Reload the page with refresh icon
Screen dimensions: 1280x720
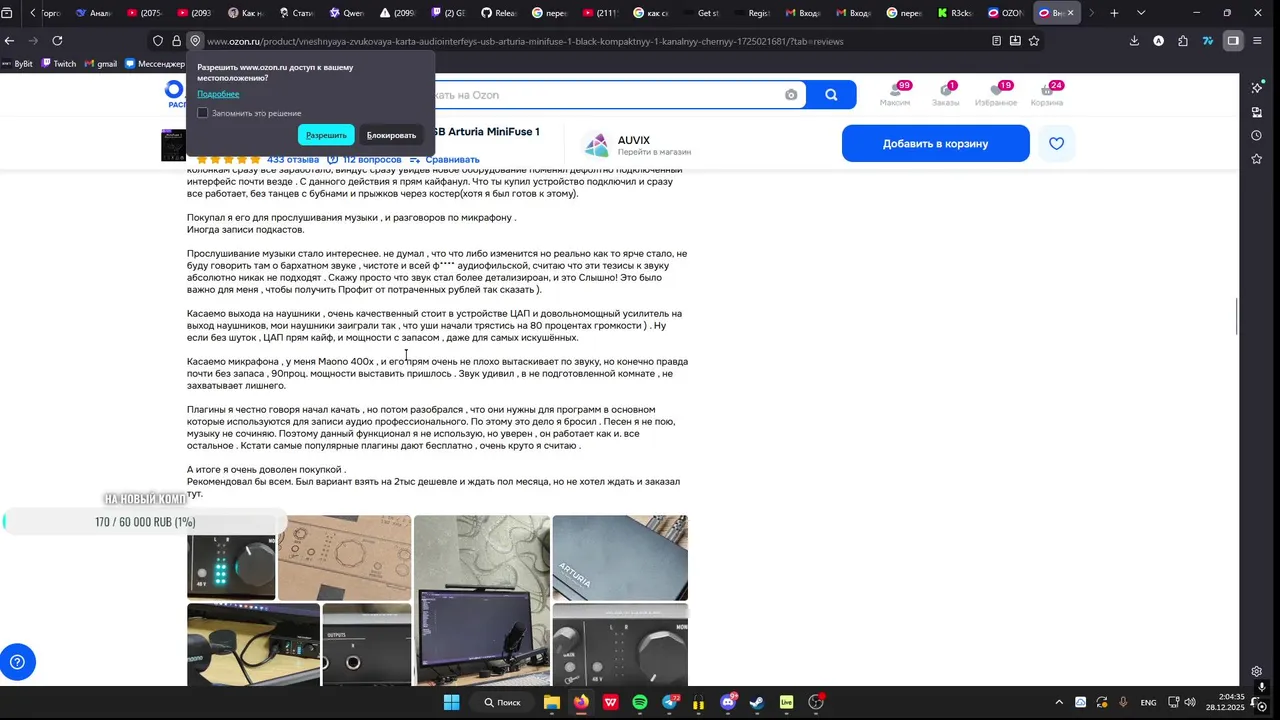click(57, 41)
